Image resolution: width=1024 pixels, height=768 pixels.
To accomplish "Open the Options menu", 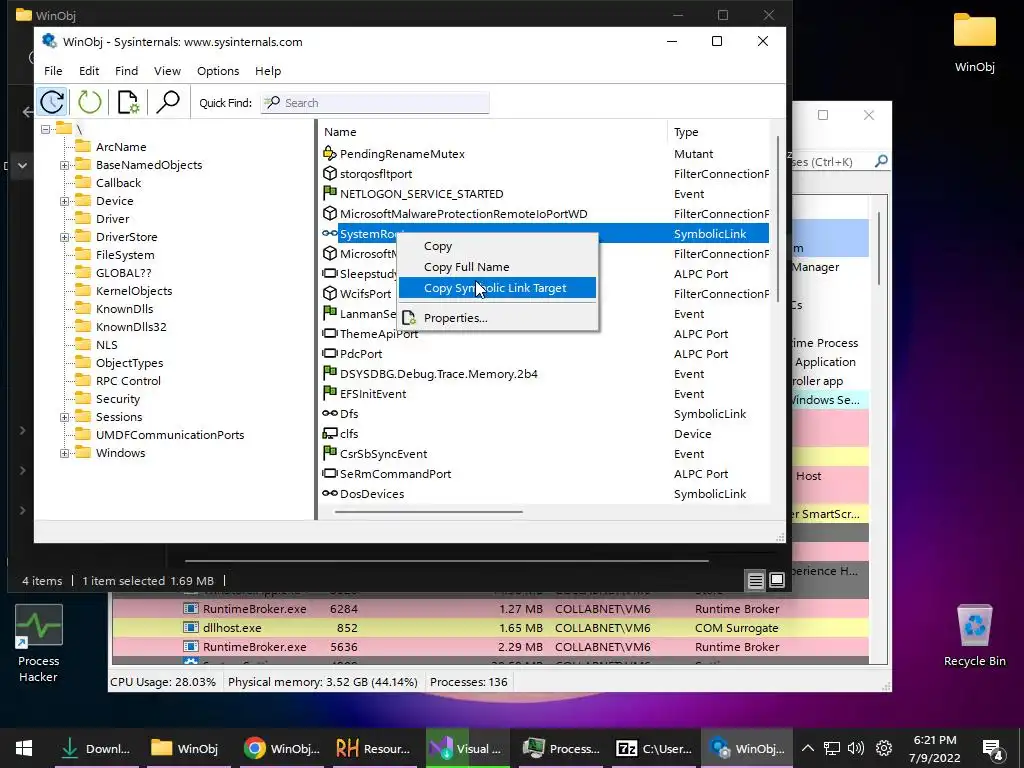I will tap(218, 71).
